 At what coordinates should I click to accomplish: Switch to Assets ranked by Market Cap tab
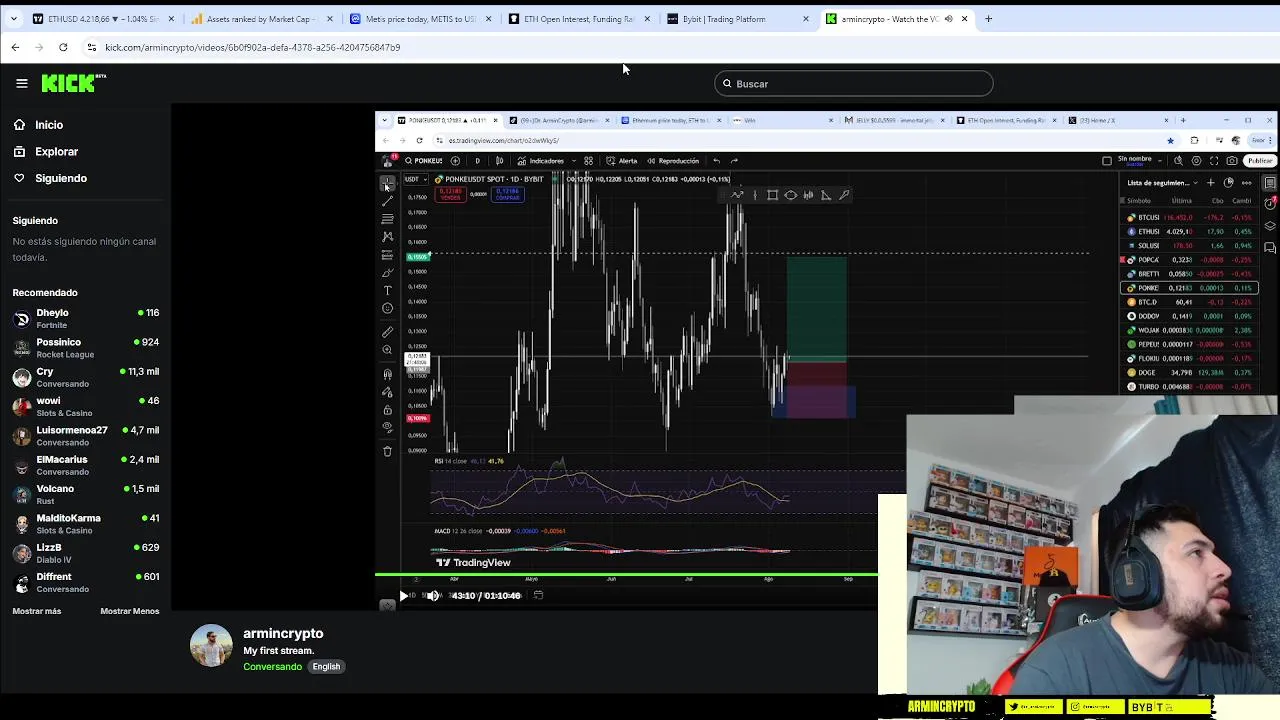(x=262, y=19)
